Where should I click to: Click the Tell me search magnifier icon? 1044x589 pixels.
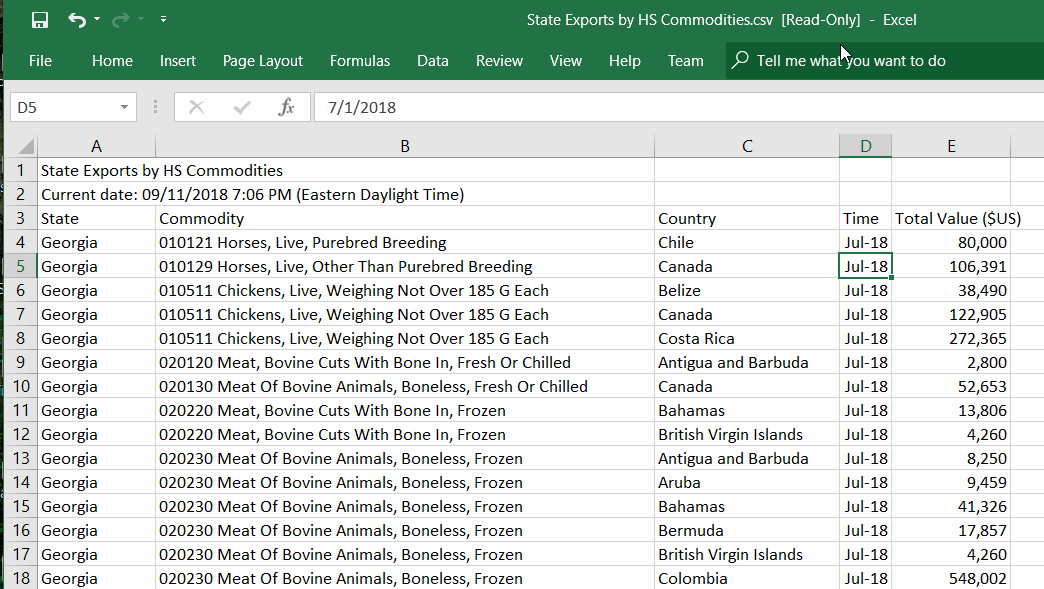tap(740, 61)
